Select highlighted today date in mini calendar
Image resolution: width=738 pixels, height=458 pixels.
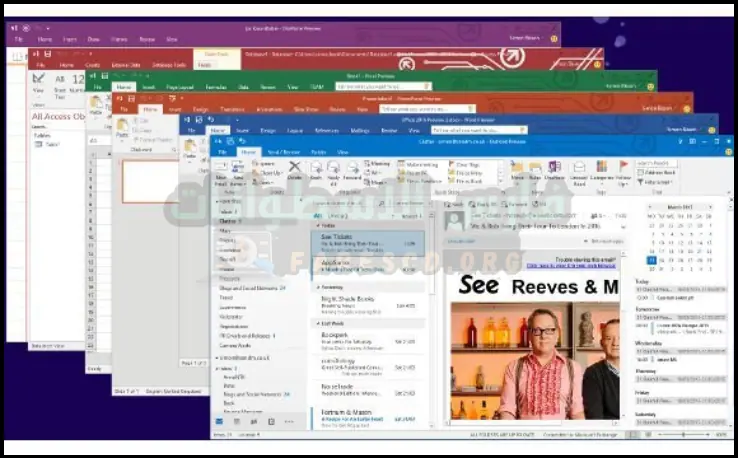click(651, 260)
